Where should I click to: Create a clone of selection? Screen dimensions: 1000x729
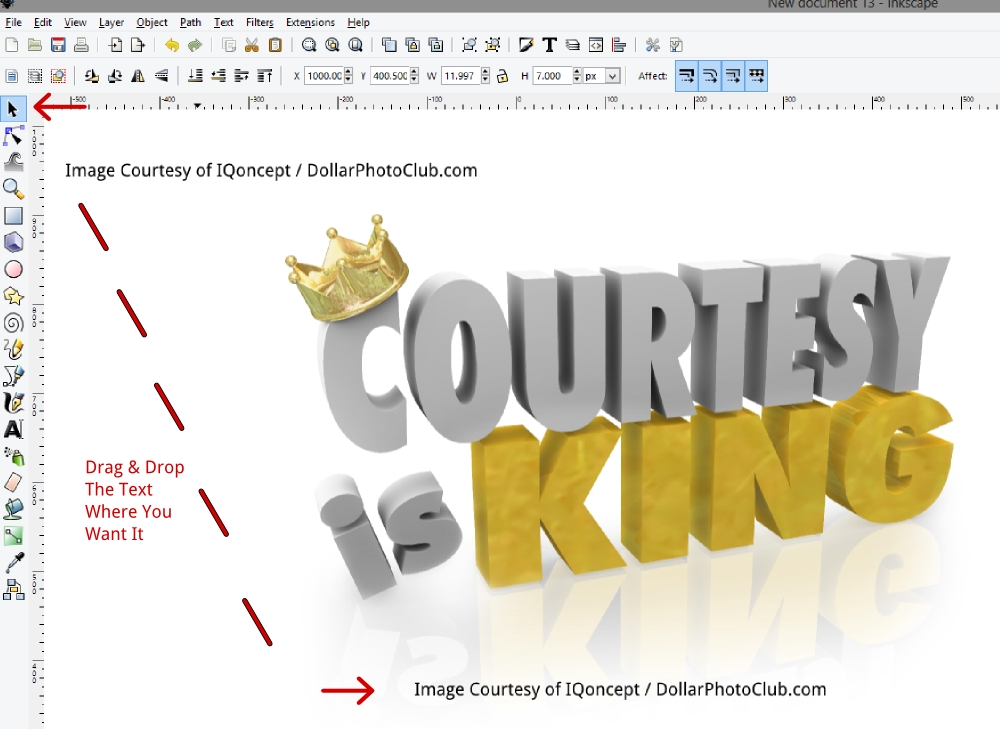(x=413, y=45)
